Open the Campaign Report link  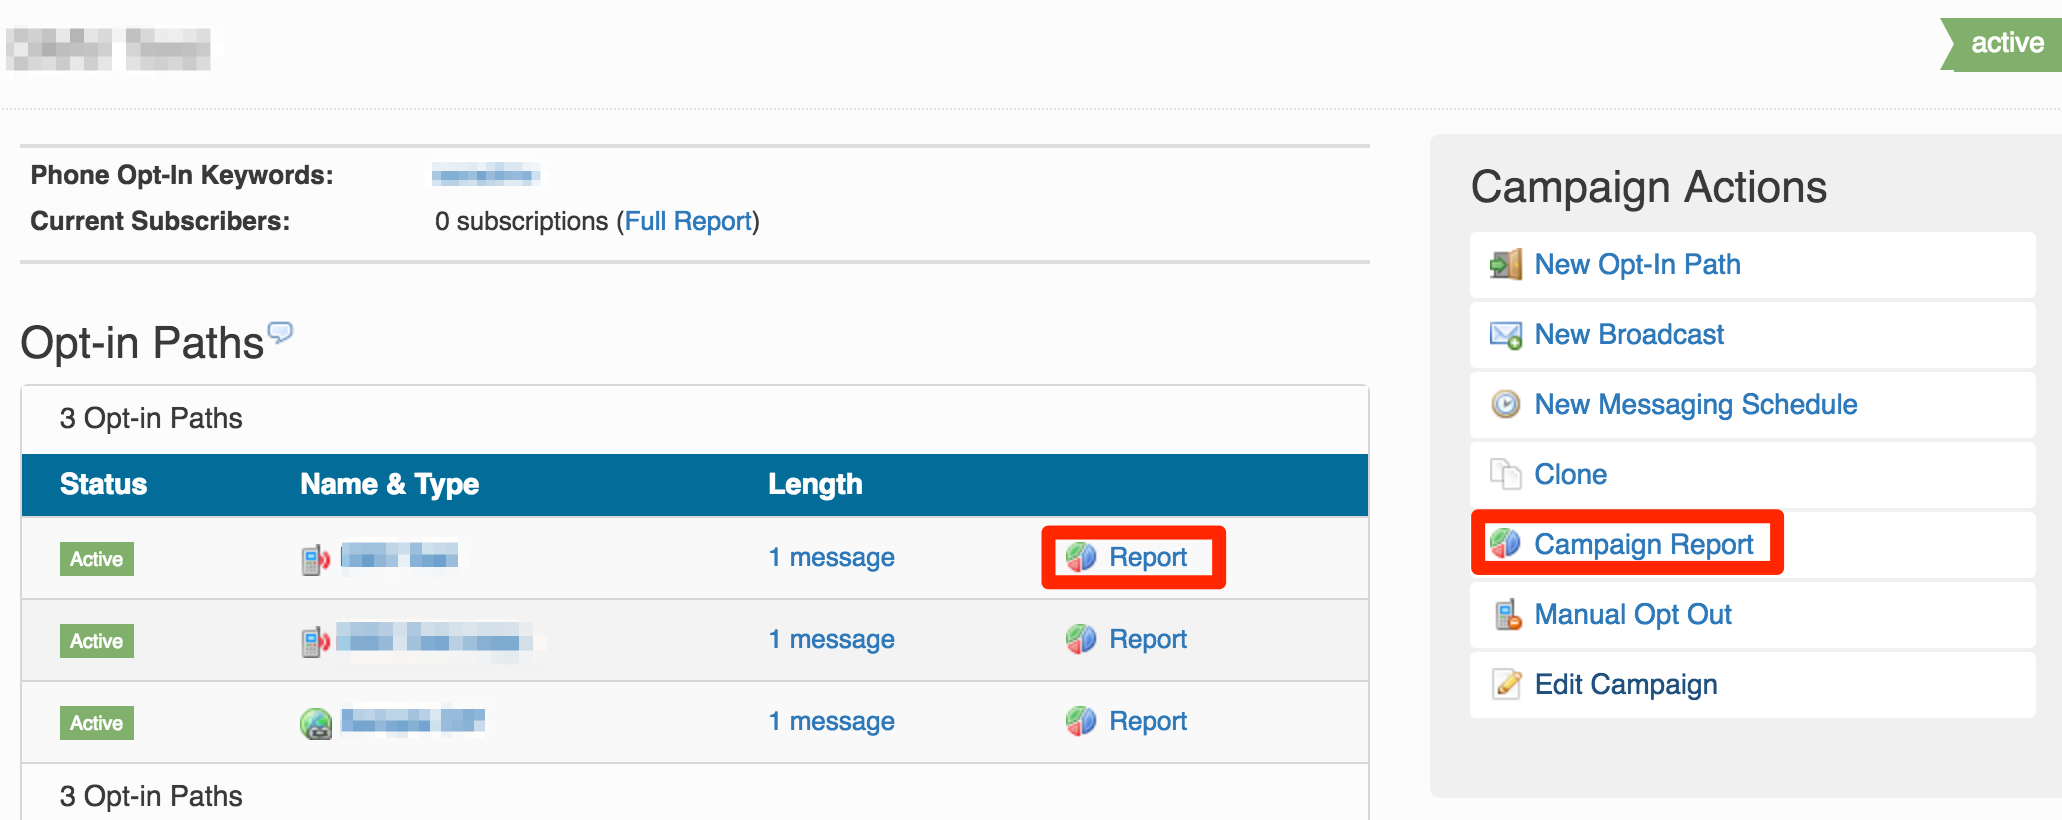click(x=1644, y=544)
